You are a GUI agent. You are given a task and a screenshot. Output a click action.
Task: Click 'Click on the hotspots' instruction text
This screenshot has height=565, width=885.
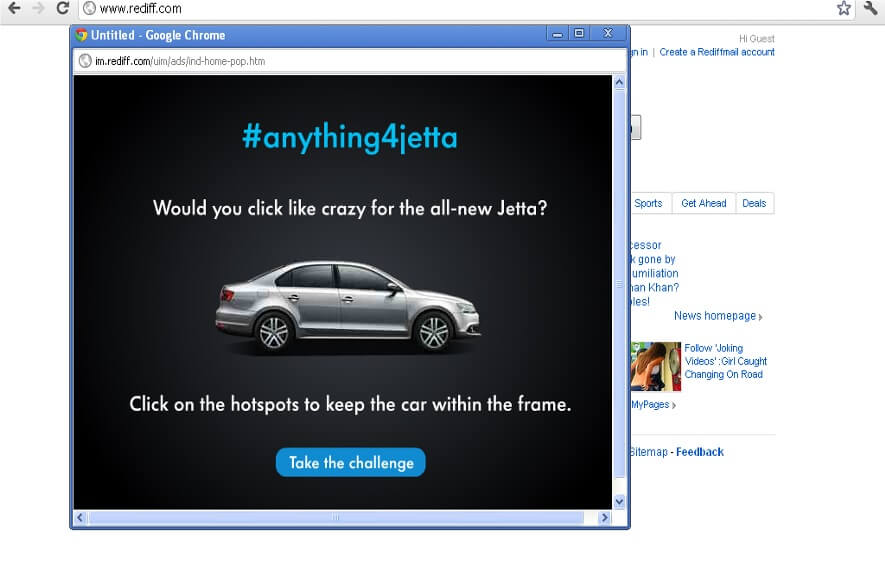pos(350,404)
